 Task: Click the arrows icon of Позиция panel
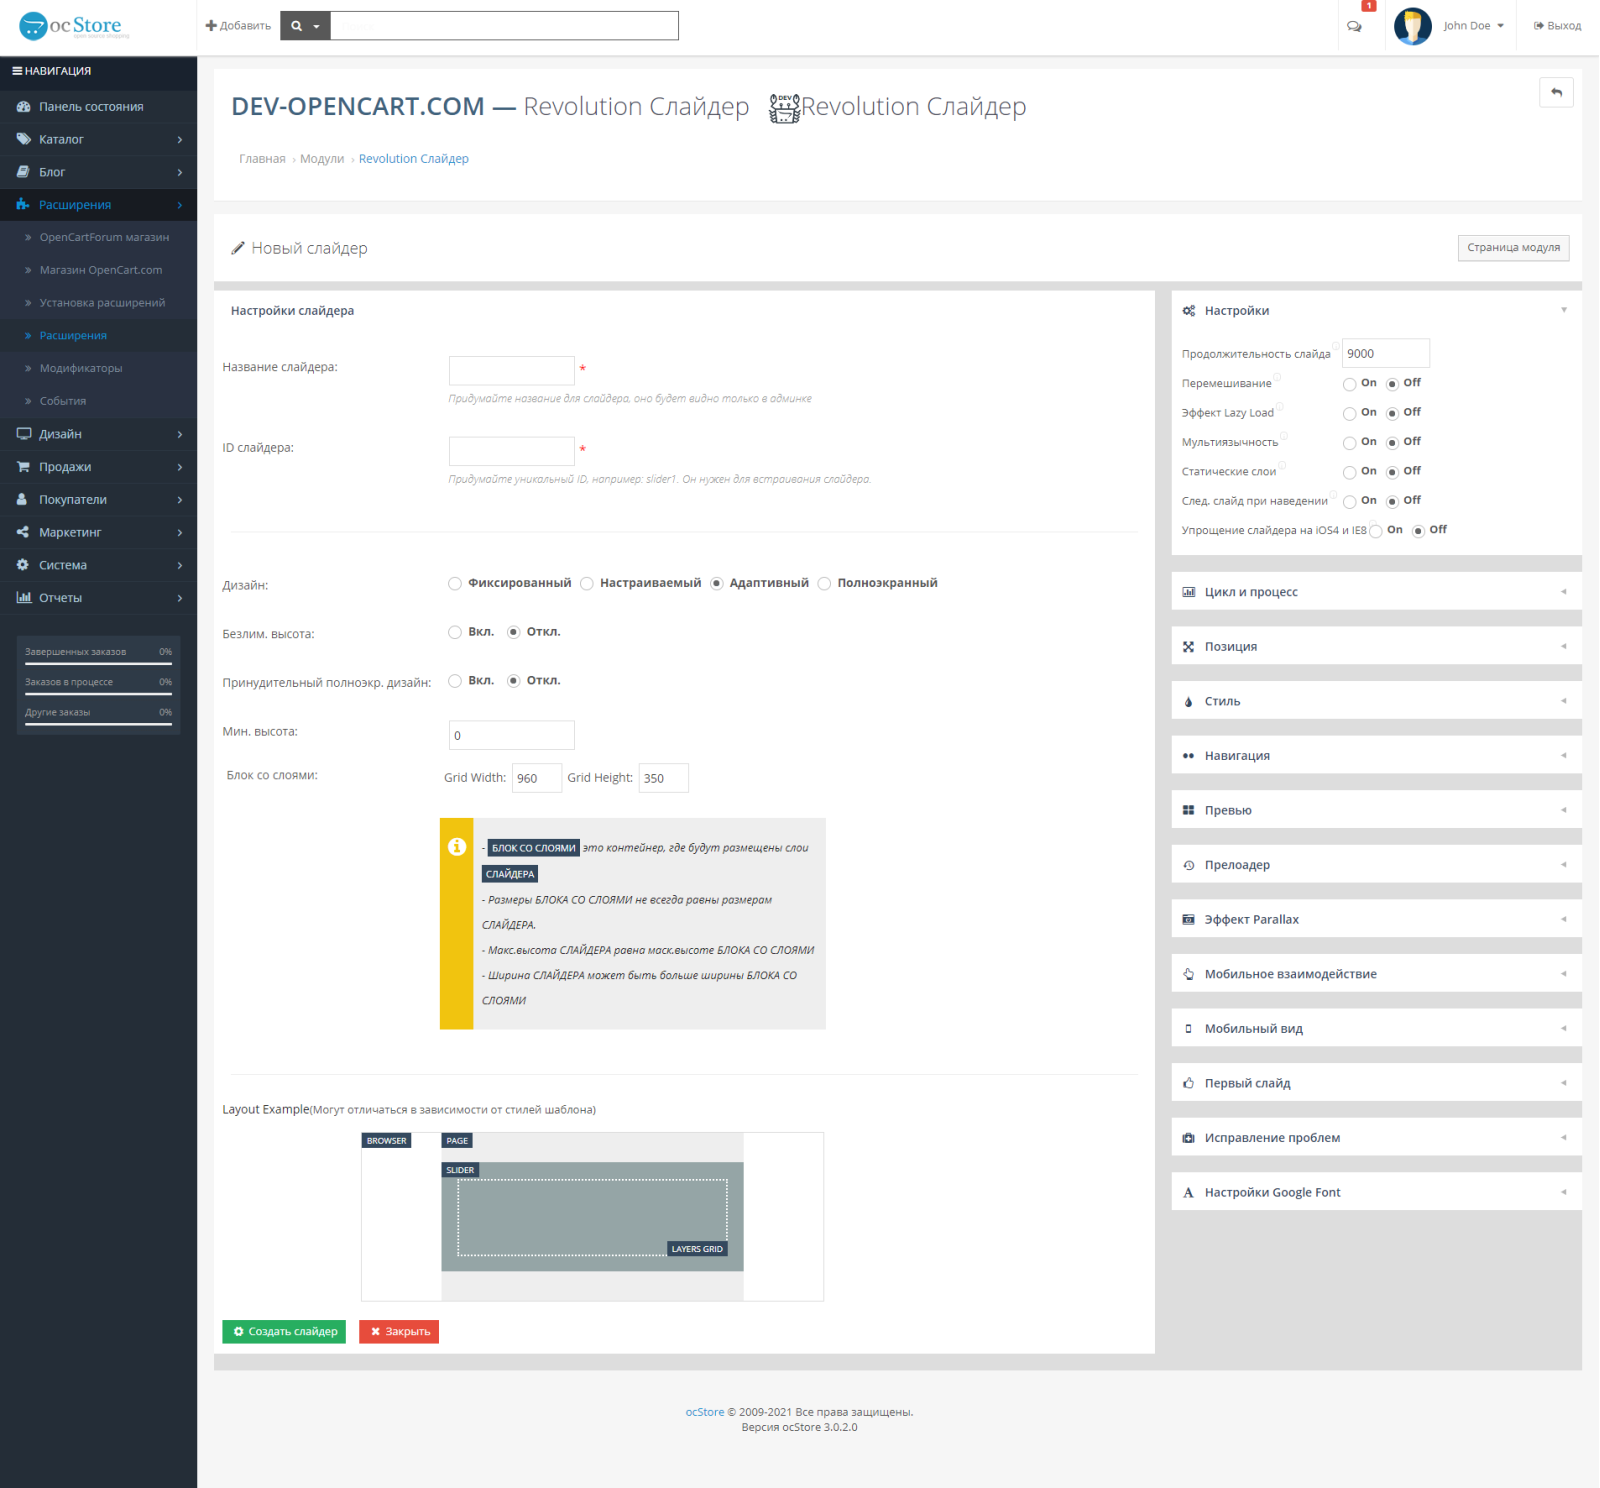click(1188, 647)
